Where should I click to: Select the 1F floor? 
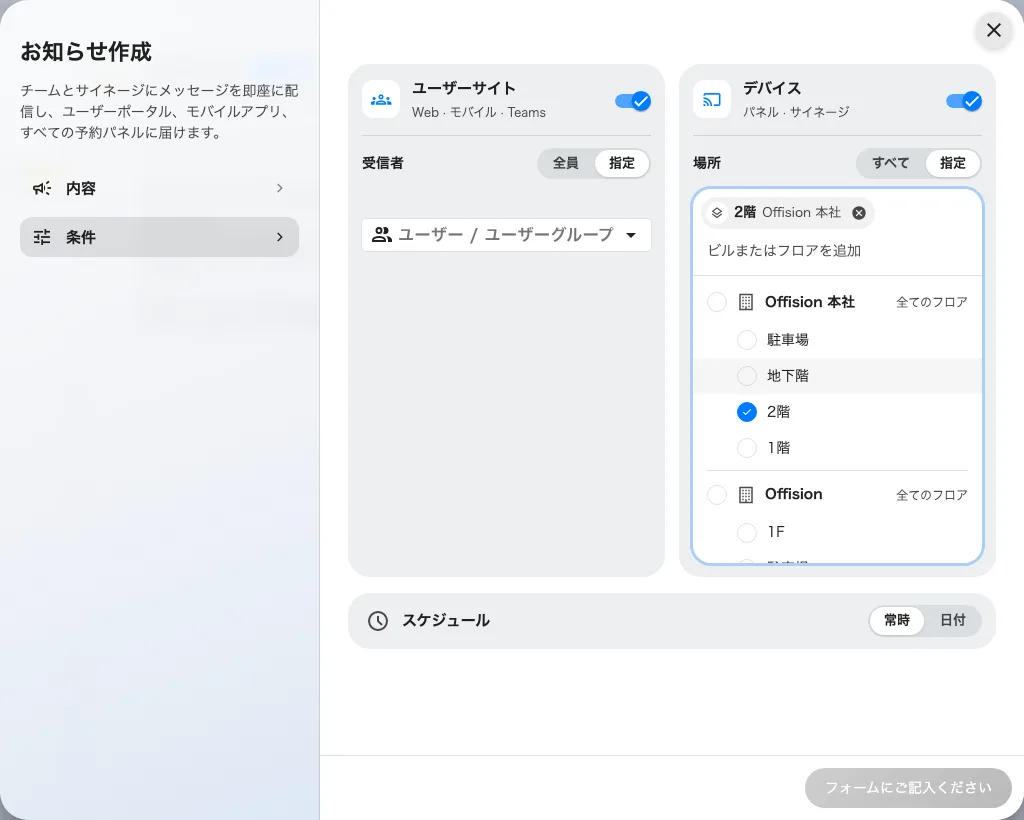click(x=747, y=532)
